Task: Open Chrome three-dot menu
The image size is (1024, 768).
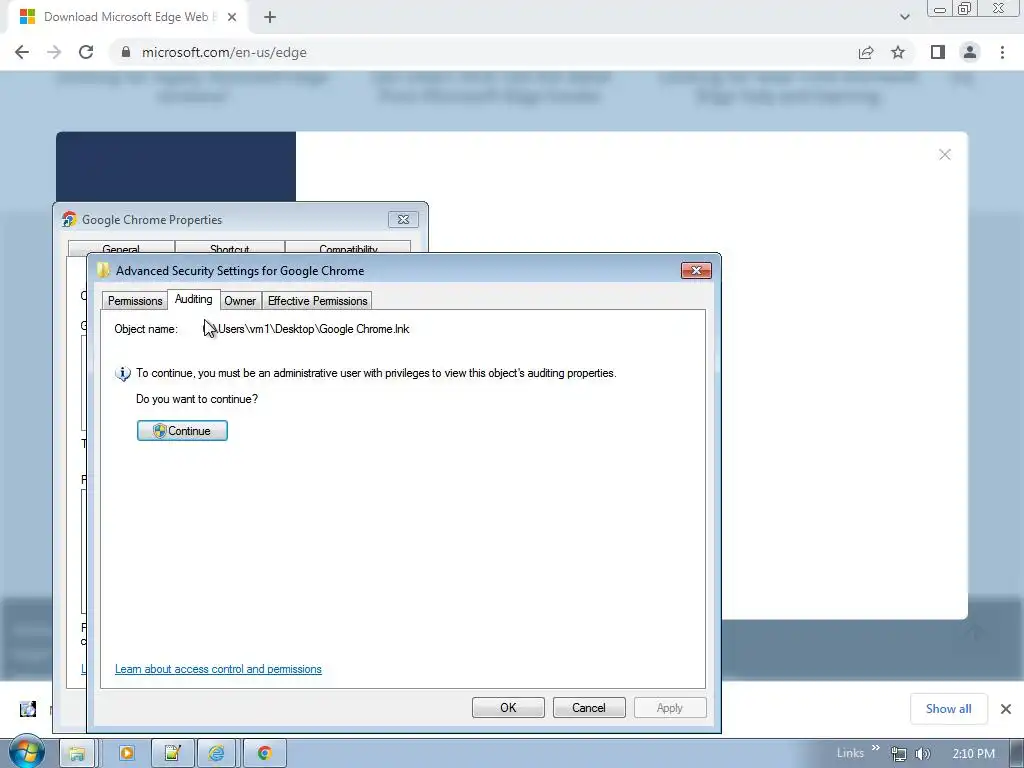Action: pos(1002,52)
